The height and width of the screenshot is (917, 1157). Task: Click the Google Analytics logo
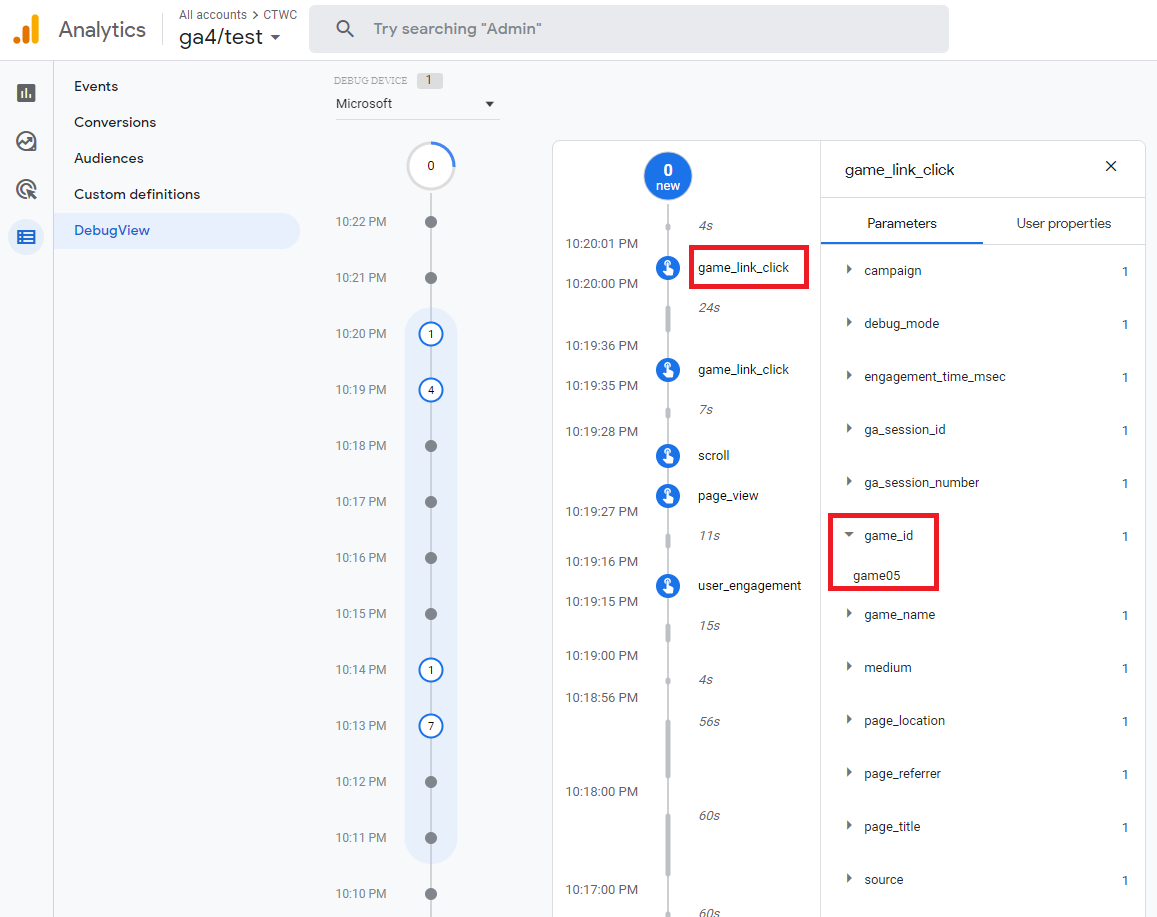27,29
